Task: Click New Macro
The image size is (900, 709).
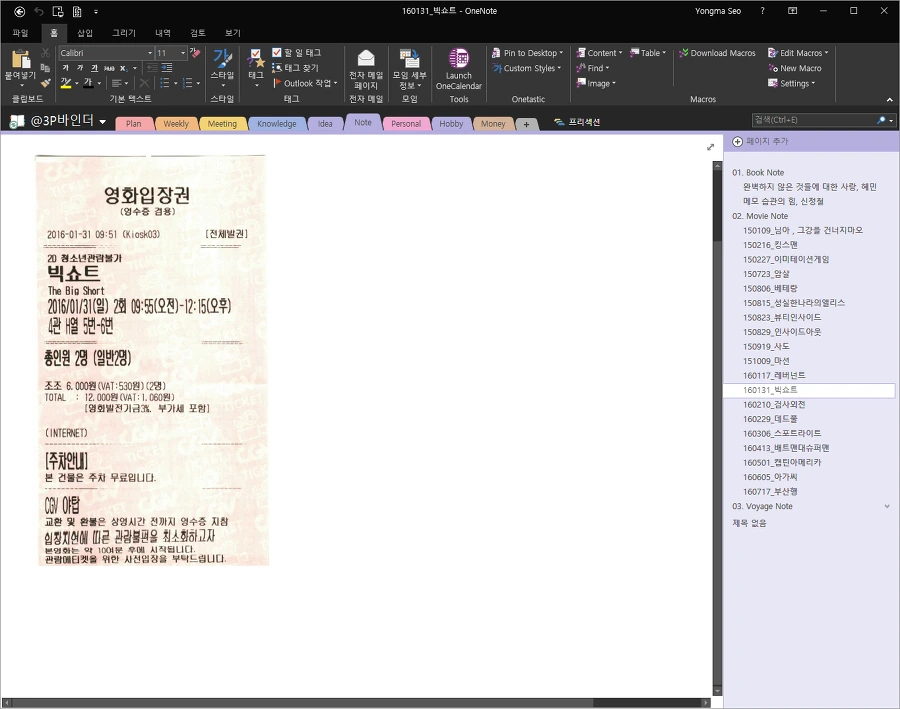Action: pos(795,68)
